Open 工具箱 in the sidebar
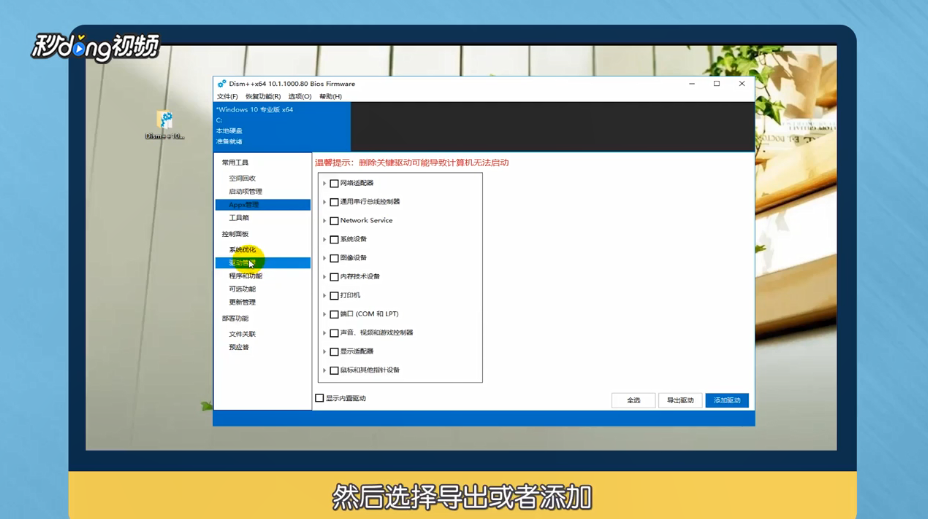Image resolution: width=928 pixels, height=519 pixels. 239,218
